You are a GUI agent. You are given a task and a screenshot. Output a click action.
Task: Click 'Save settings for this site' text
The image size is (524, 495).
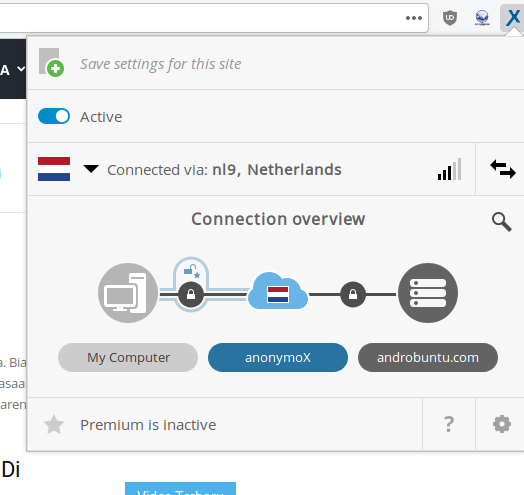point(161,64)
